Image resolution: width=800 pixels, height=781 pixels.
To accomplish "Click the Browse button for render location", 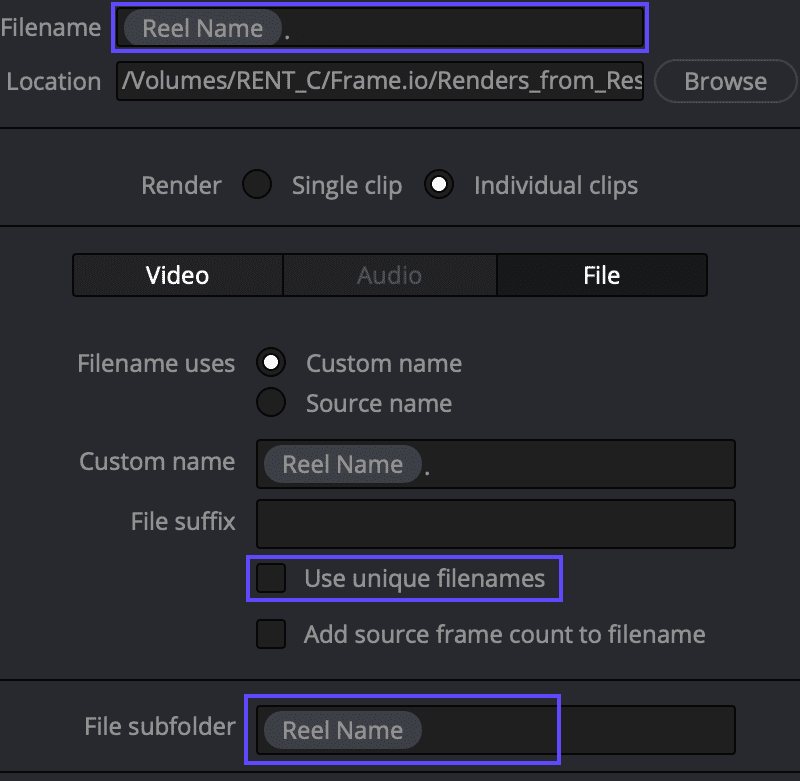I will (x=725, y=81).
